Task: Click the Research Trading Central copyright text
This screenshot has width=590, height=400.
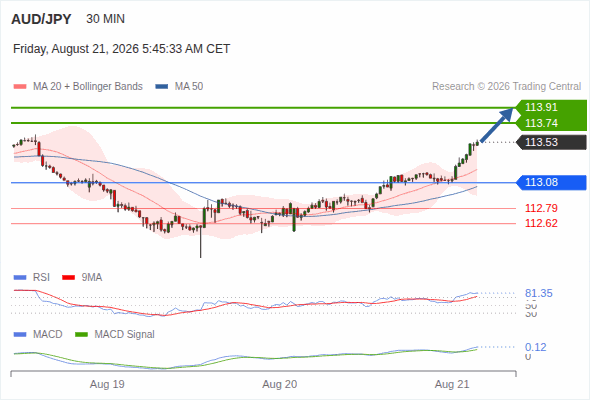Action: (506, 87)
